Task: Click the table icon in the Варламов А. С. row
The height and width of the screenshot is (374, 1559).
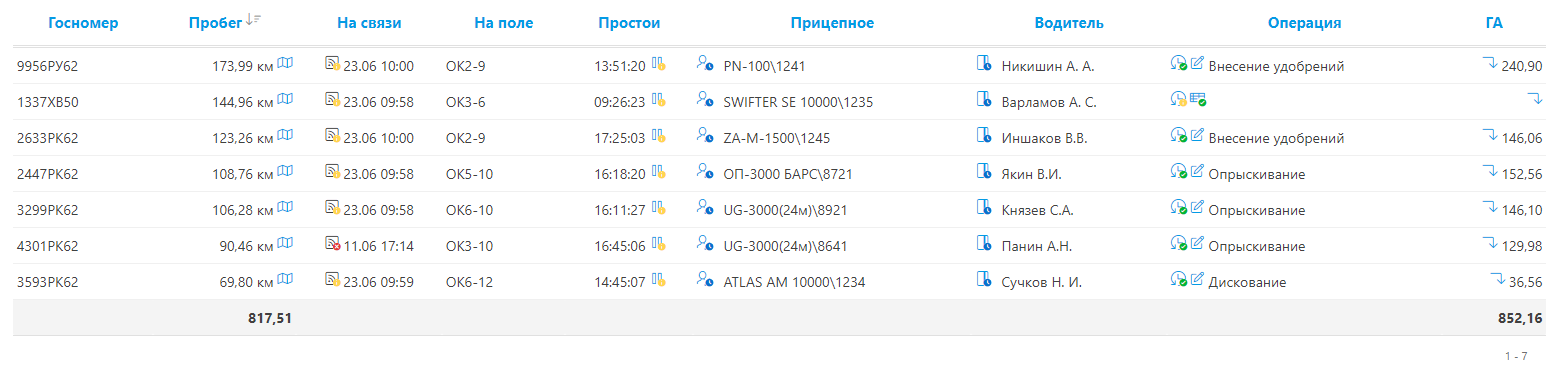Action: point(1198,100)
